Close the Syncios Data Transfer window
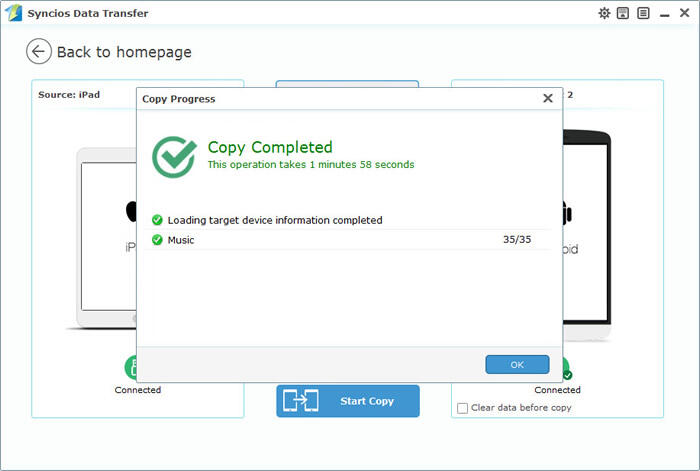The image size is (700, 471). coord(685,13)
